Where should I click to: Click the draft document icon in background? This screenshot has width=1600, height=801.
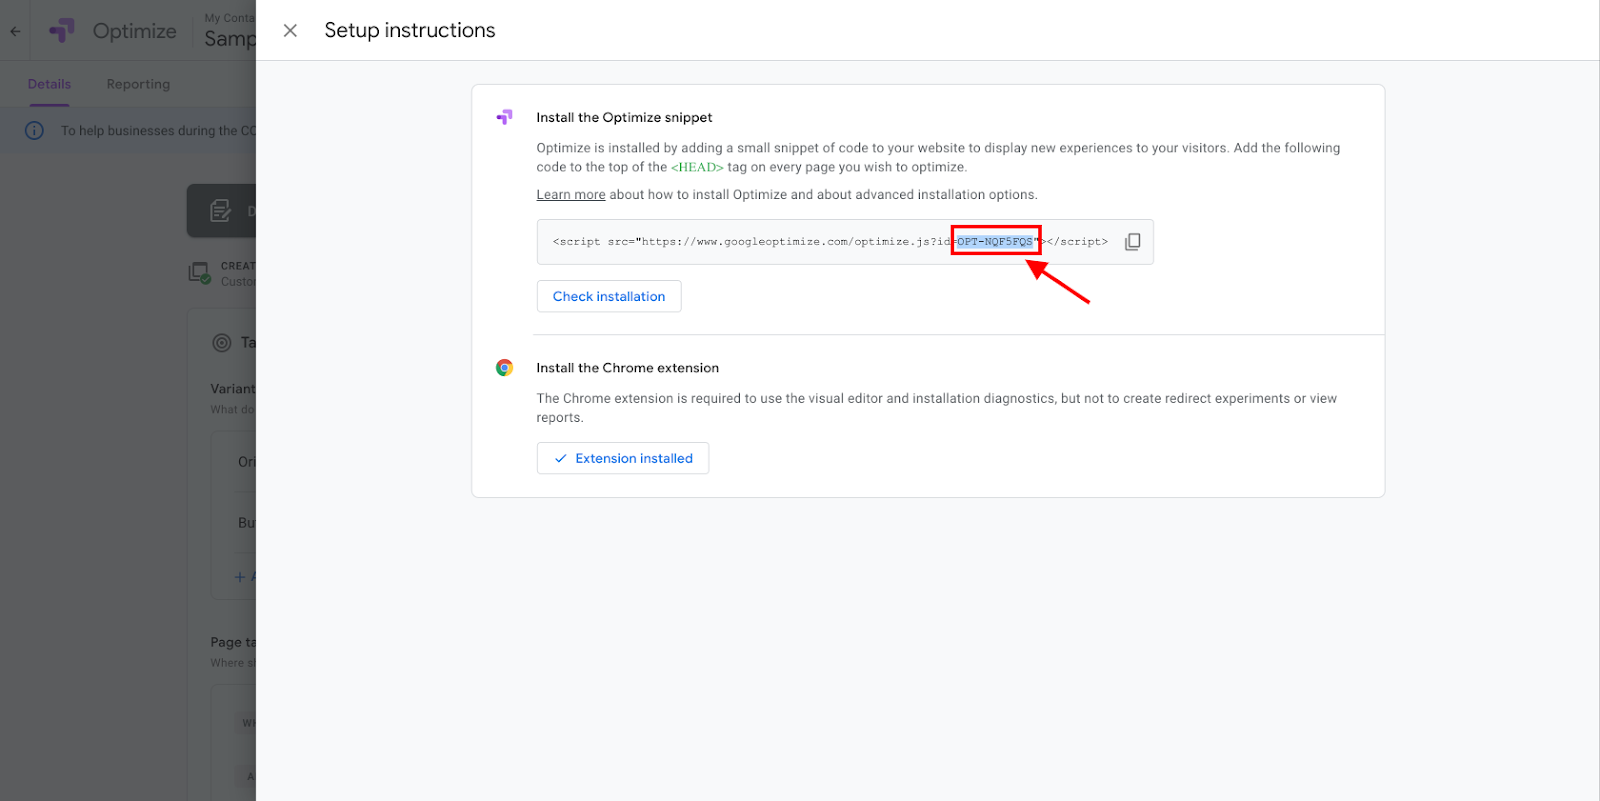pos(221,211)
